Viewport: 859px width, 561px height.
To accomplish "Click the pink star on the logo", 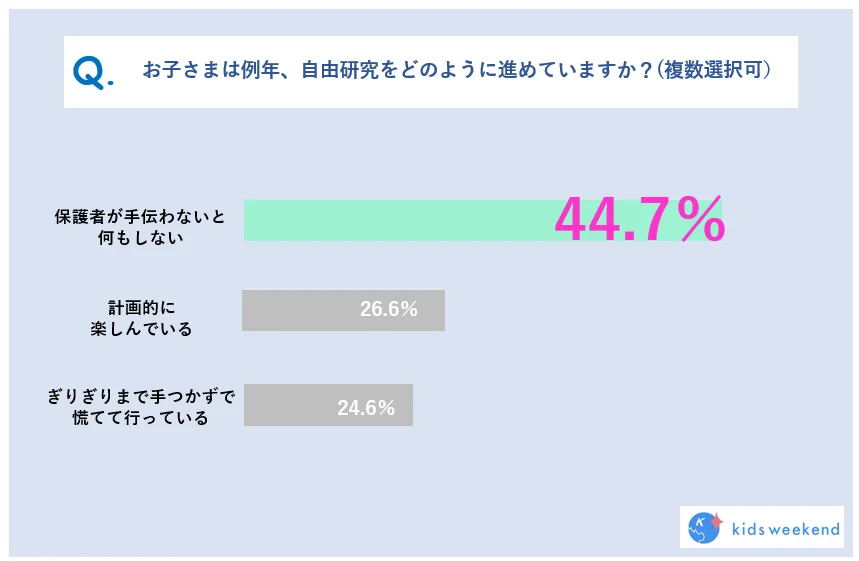I will coord(715,520).
